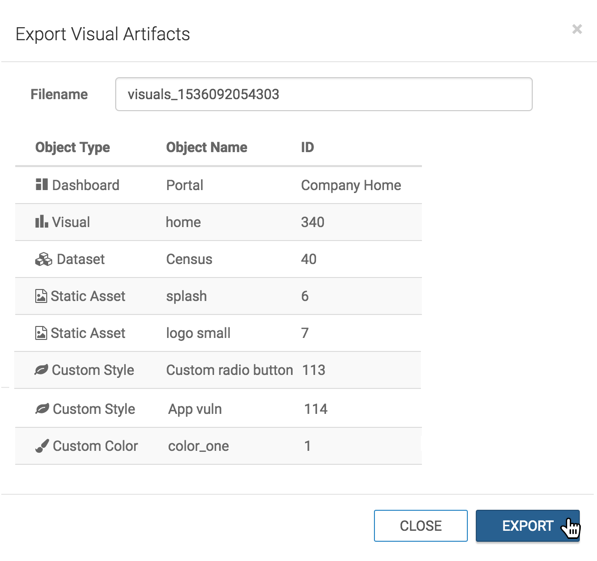Click the Dataset cubes icon

pyautogui.click(x=43, y=259)
